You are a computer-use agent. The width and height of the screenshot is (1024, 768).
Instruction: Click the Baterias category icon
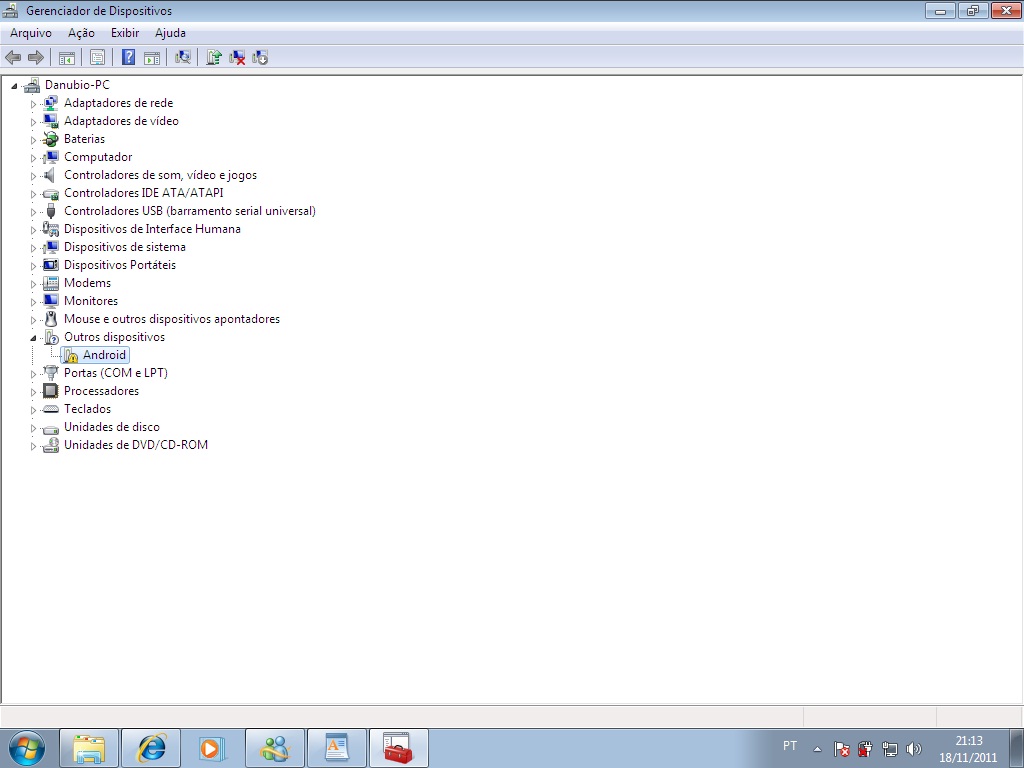coord(50,139)
